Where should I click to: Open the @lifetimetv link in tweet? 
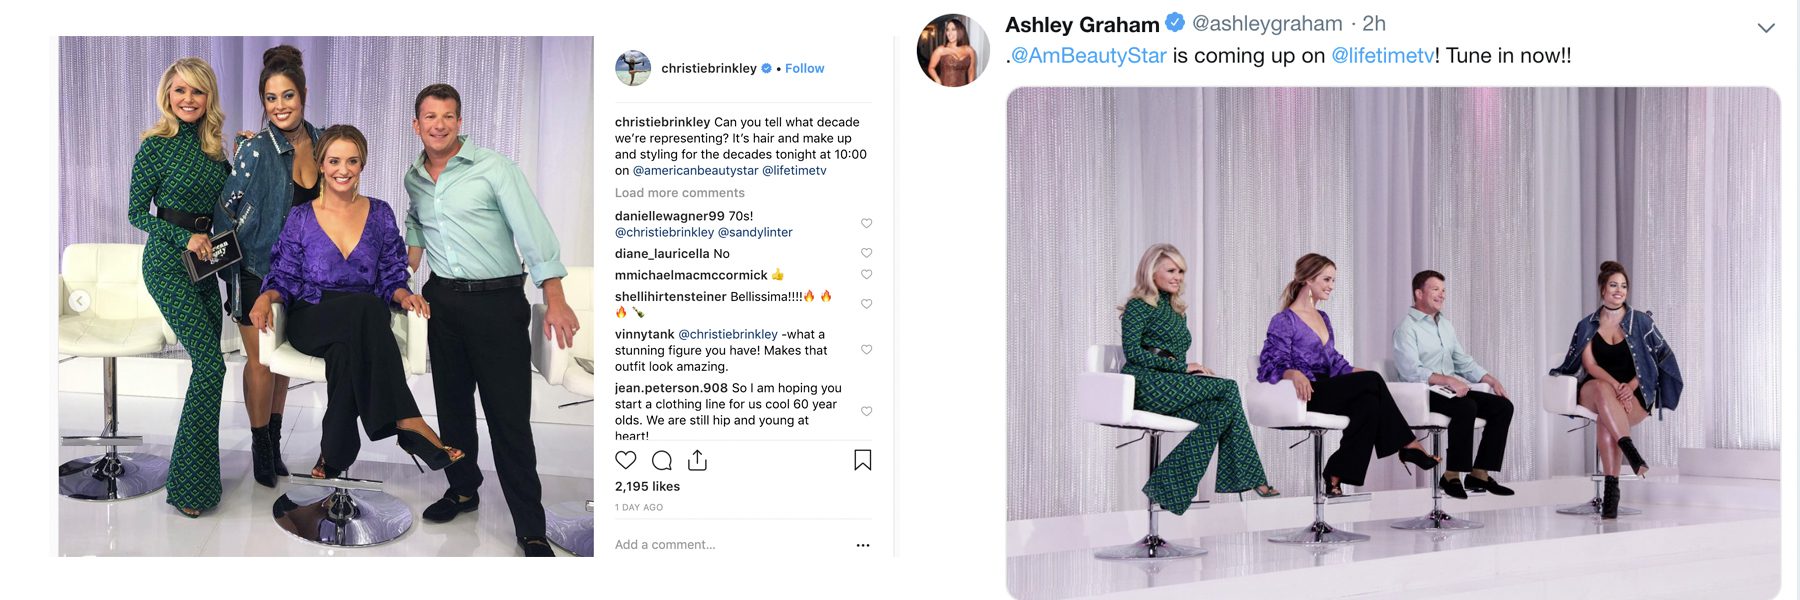(1382, 56)
